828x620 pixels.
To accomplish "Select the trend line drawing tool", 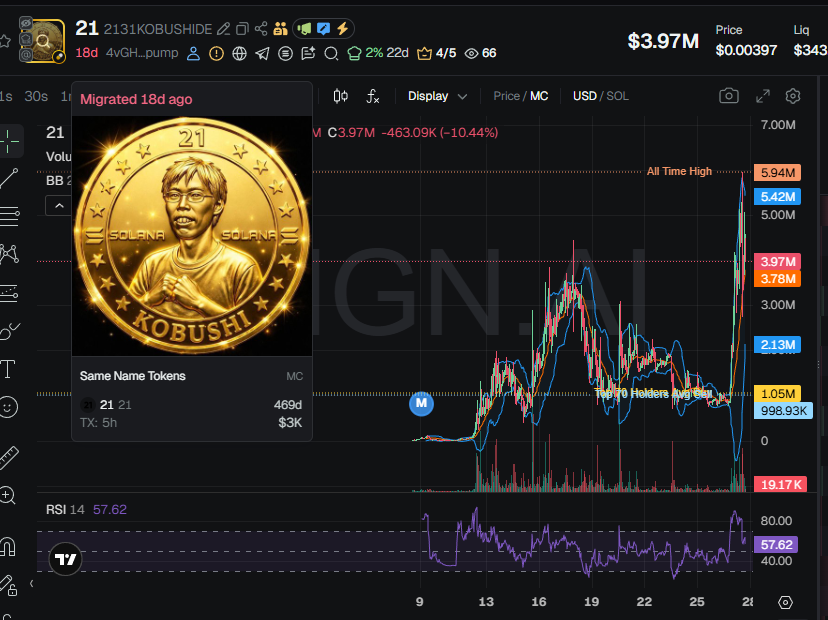I will (9, 179).
